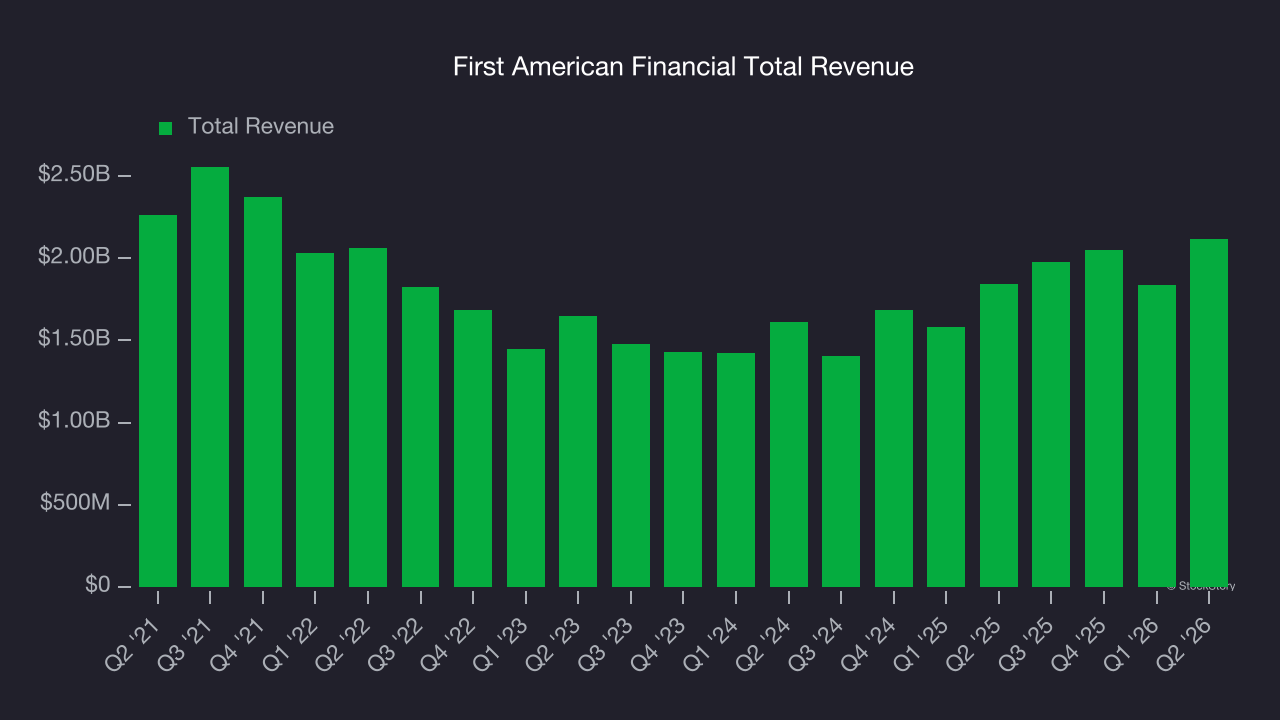The width and height of the screenshot is (1280, 720).
Task: Click the Q1 '26 revenue bar
Action: click(1157, 436)
